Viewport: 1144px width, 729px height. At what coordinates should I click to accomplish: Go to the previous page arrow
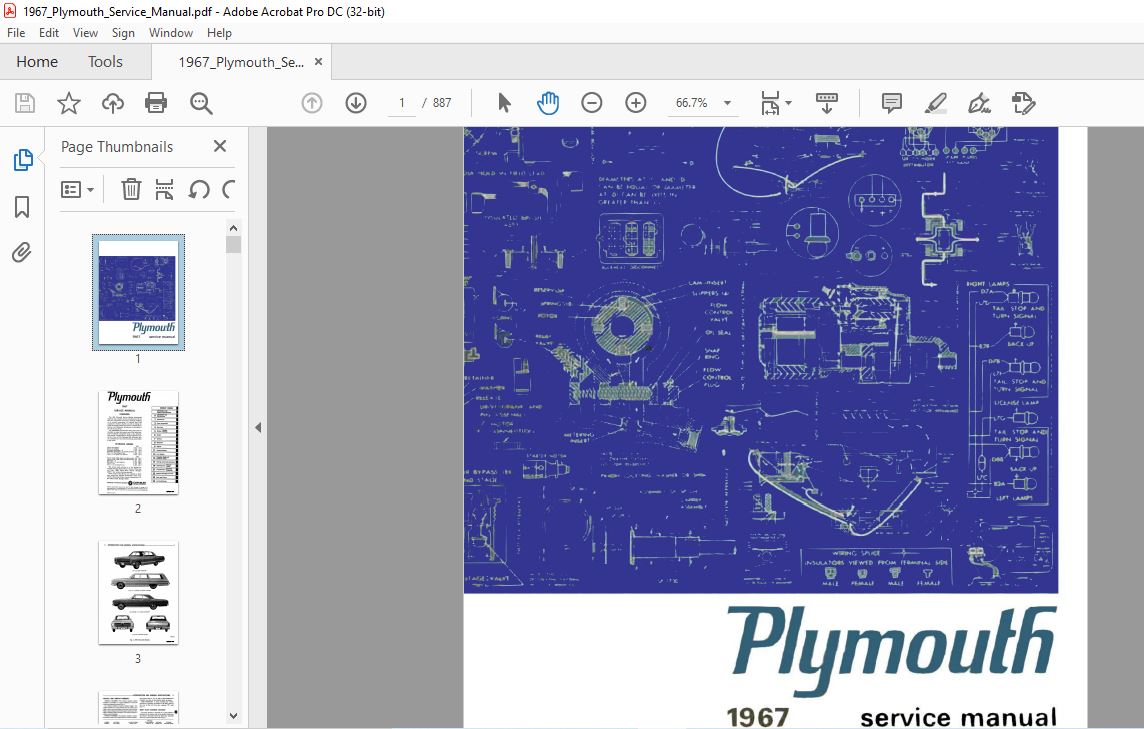point(312,103)
